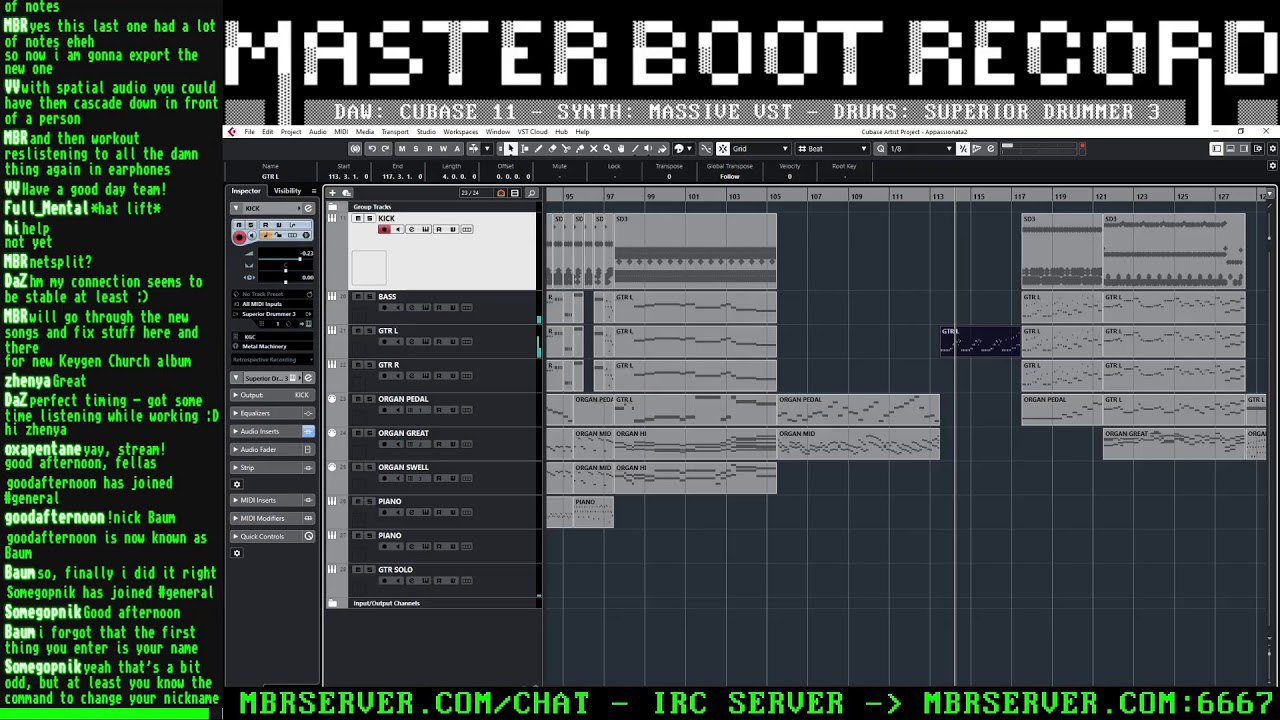Open info line settings gear

pyautogui.click(x=1272, y=166)
